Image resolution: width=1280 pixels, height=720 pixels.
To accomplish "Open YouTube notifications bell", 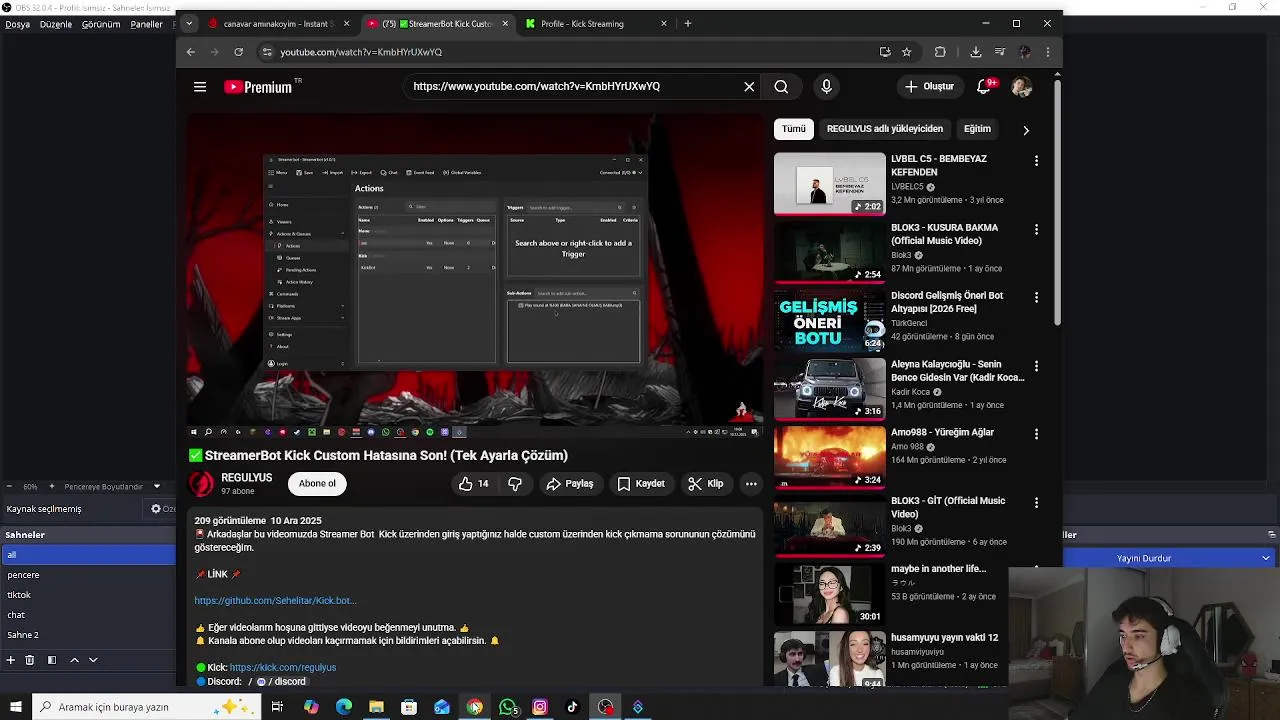I will 984,87.
